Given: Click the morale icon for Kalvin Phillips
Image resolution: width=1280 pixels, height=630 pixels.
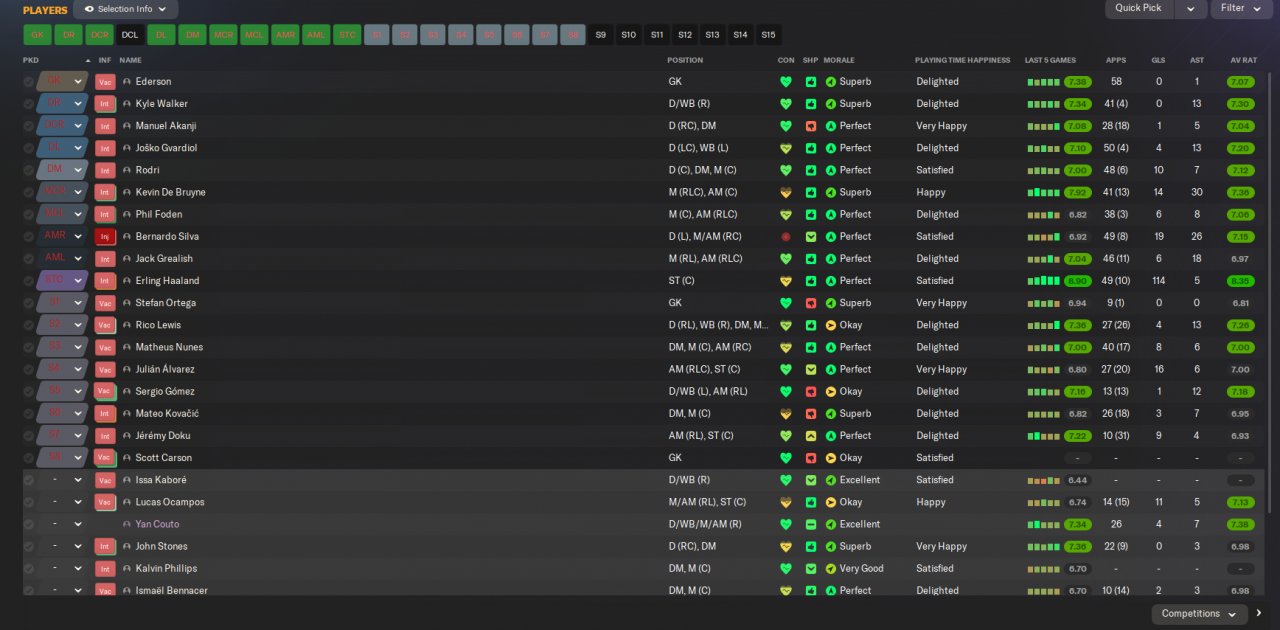Looking at the screenshot, I should (x=830, y=569).
